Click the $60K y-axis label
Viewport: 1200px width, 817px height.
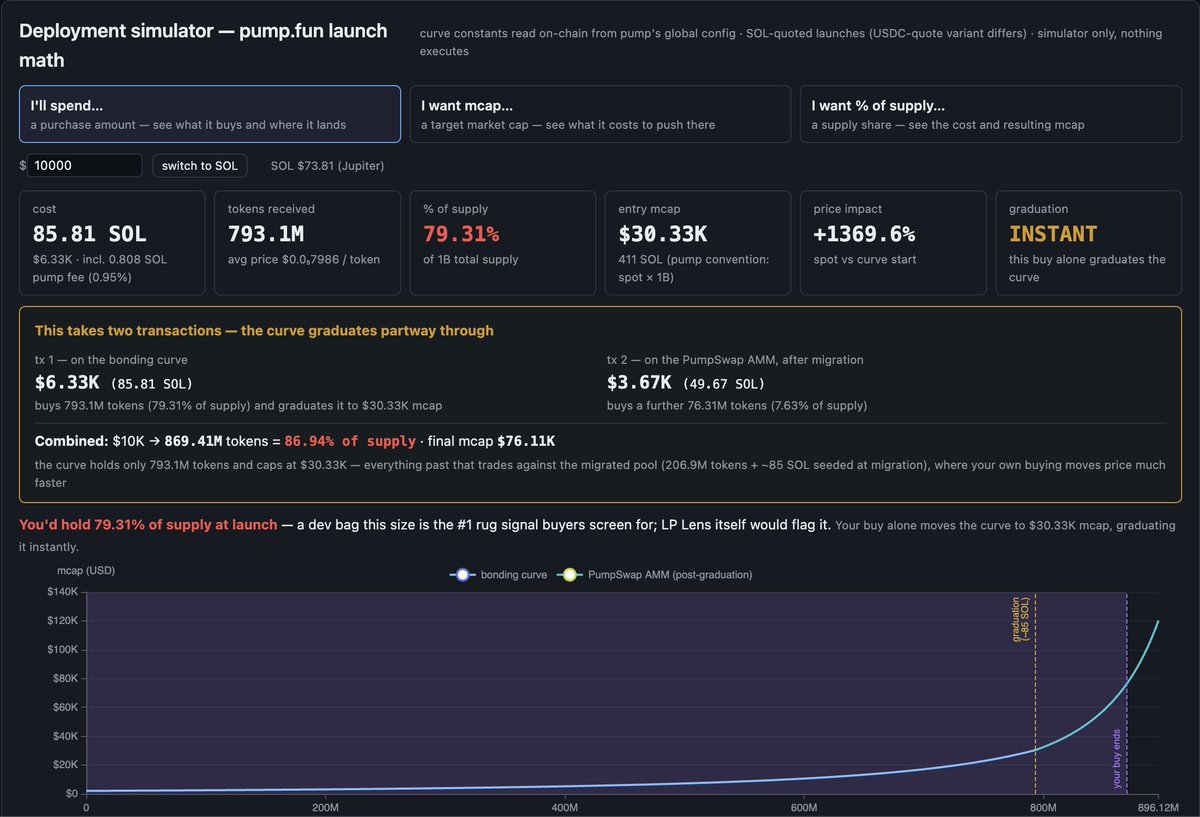pos(66,707)
